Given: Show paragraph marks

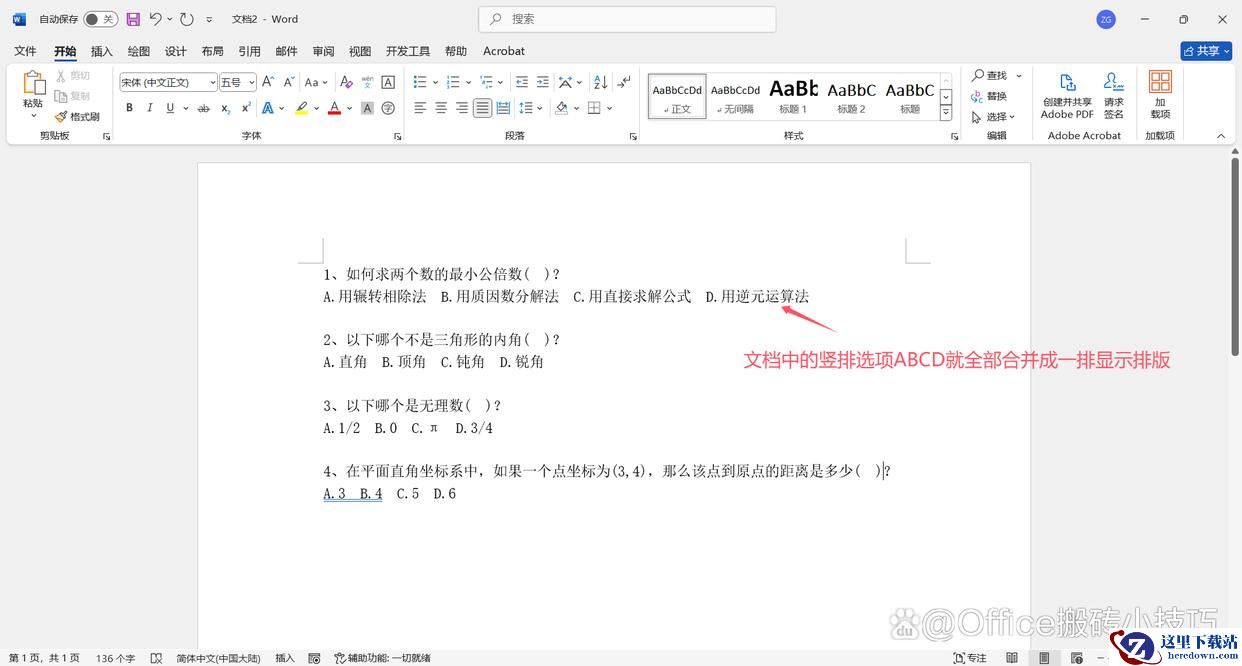Looking at the screenshot, I should [624, 82].
